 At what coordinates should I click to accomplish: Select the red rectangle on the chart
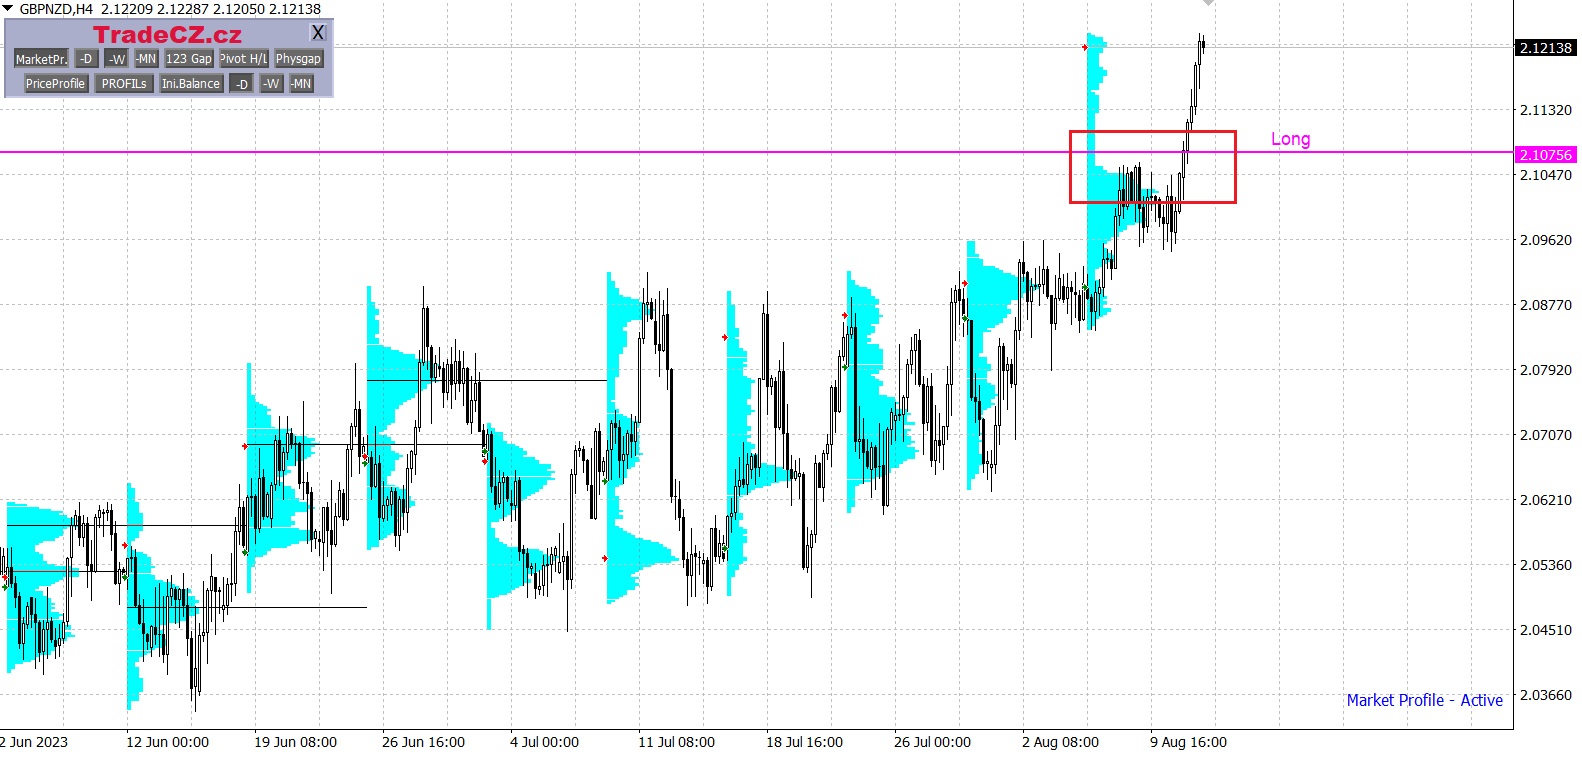(1152, 132)
